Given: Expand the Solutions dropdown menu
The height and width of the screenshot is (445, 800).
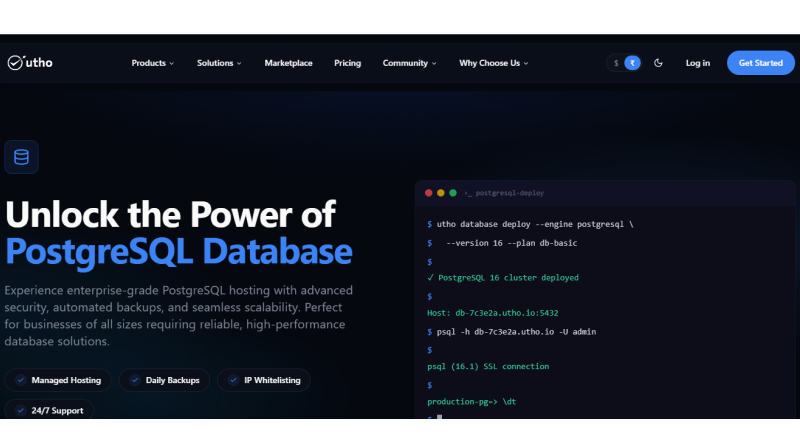Looking at the screenshot, I should click(x=219, y=63).
